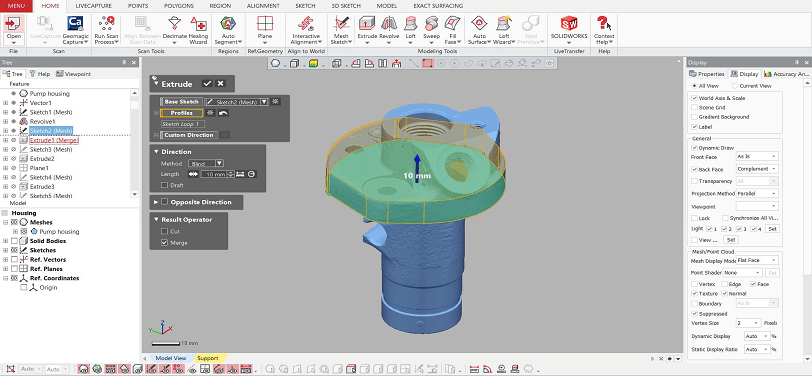
Task: Open the Projection Method dropdown
Action: coord(757,194)
